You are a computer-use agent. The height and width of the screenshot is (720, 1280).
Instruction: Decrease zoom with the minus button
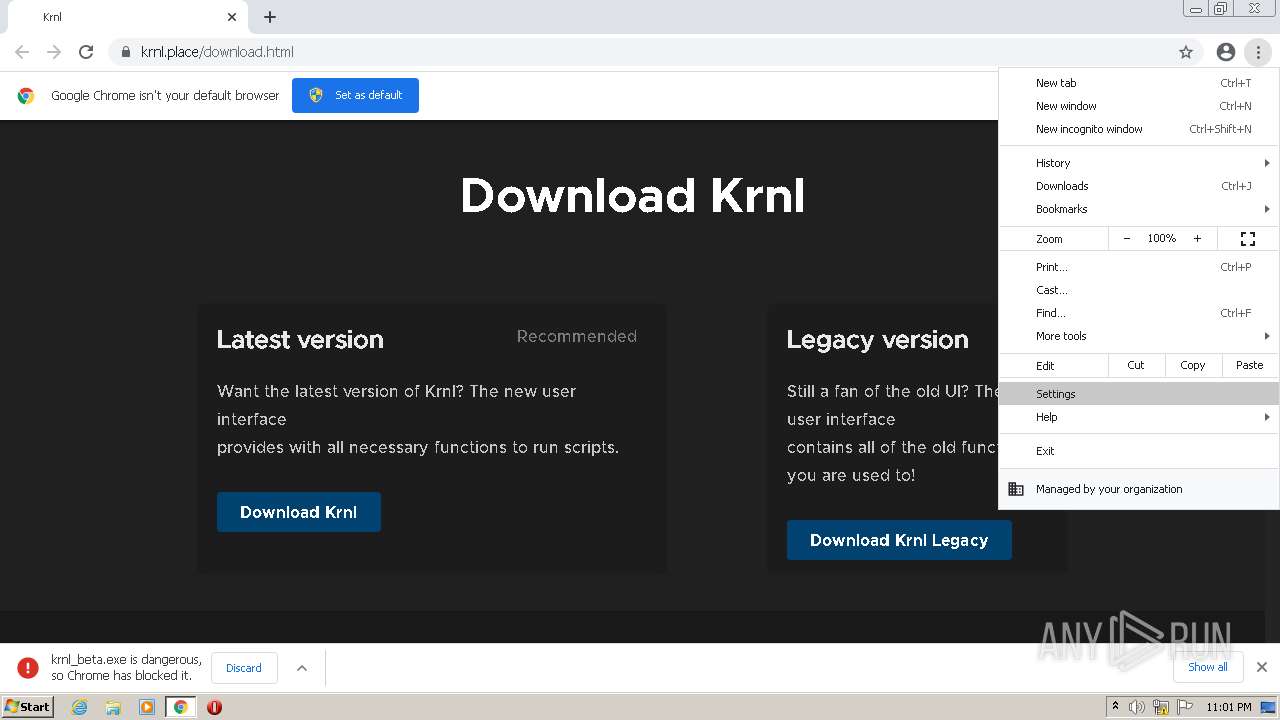click(x=1127, y=239)
